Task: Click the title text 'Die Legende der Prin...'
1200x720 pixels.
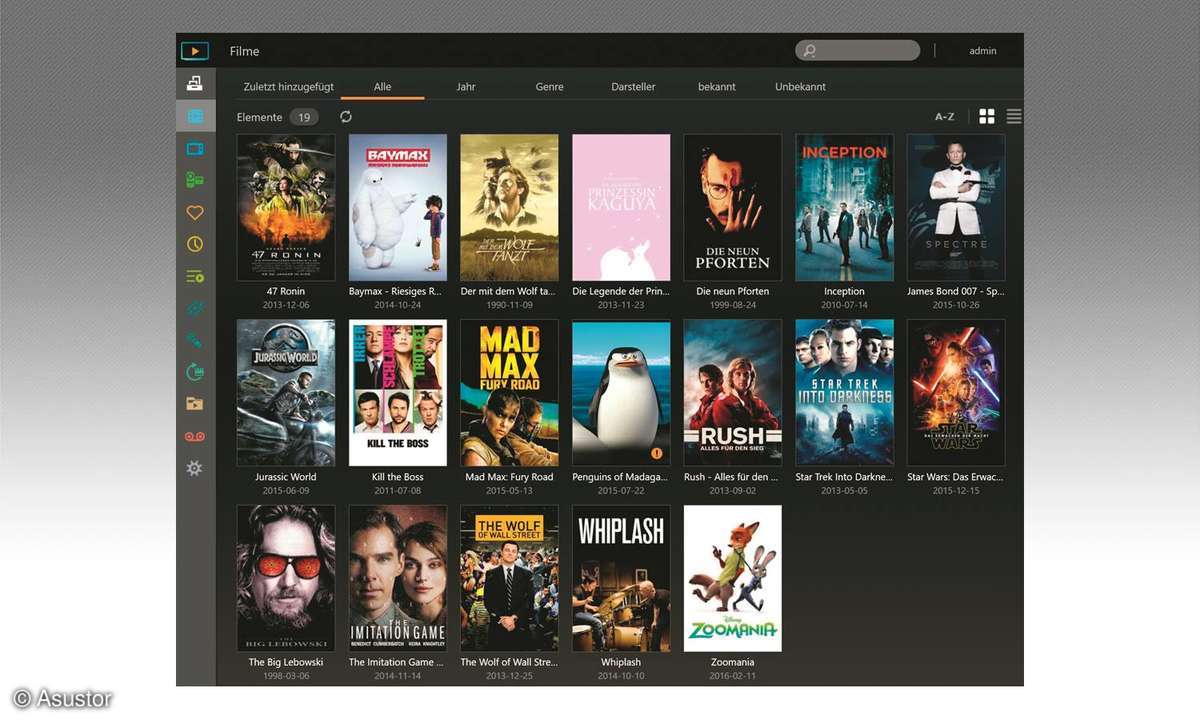Action: pyautogui.click(x=621, y=292)
